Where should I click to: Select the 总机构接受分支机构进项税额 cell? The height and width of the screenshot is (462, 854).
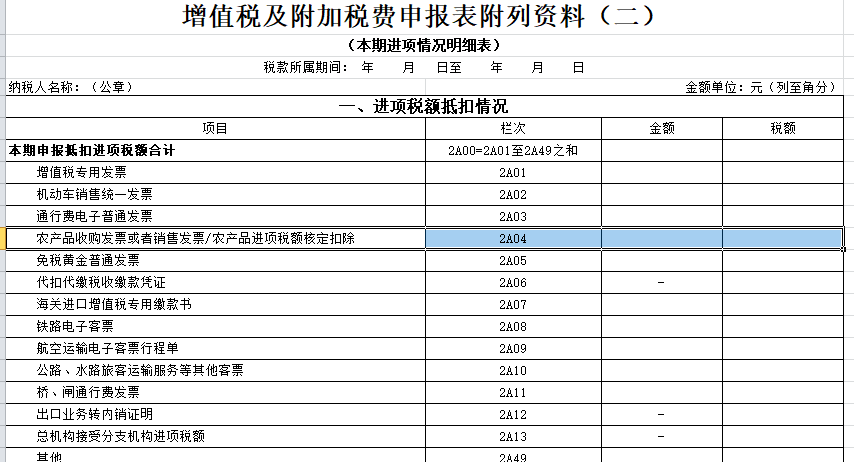click(x=215, y=436)
